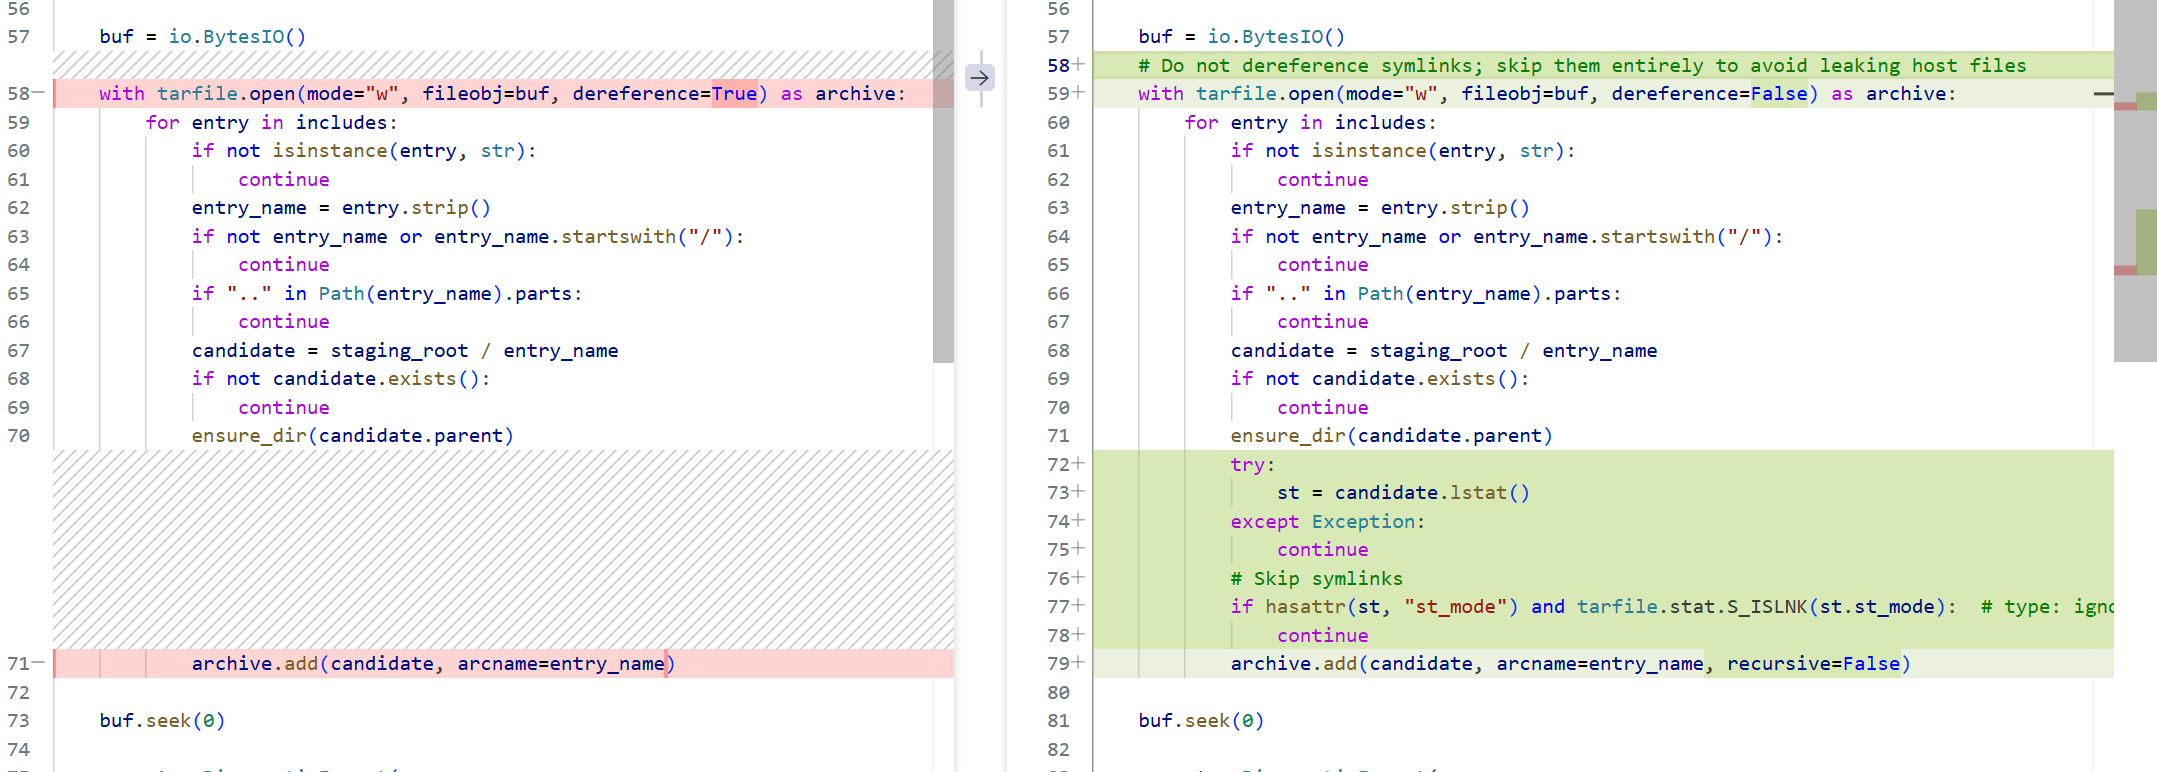
Task: Click the '# Skip symlinks' comment
Action: 1316,579
